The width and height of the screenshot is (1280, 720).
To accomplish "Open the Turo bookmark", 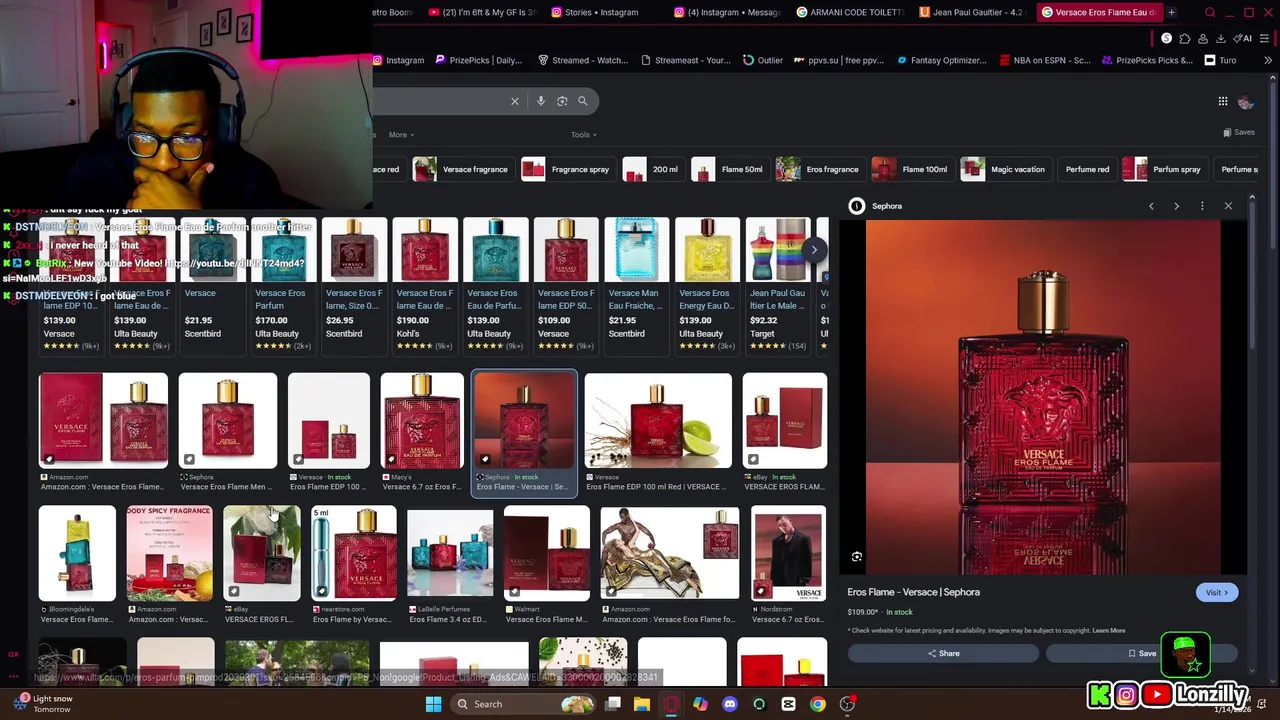I will point(1221,60).
